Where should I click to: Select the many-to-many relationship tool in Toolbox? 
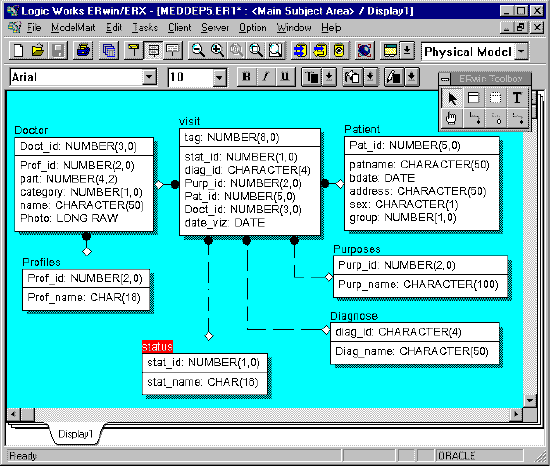point(495,118)
